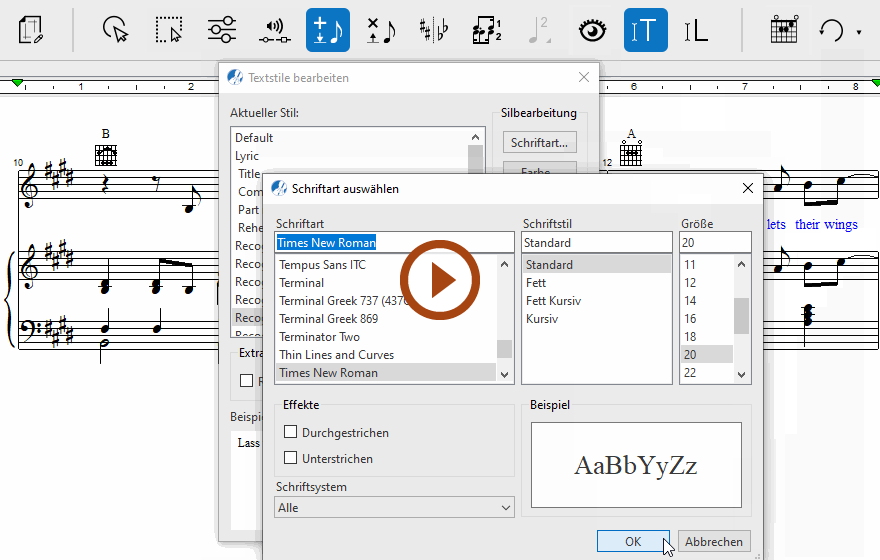Screen dimensions: 880x560
Task: Confirm font selection with OK
Action: (x=633, y=541)
